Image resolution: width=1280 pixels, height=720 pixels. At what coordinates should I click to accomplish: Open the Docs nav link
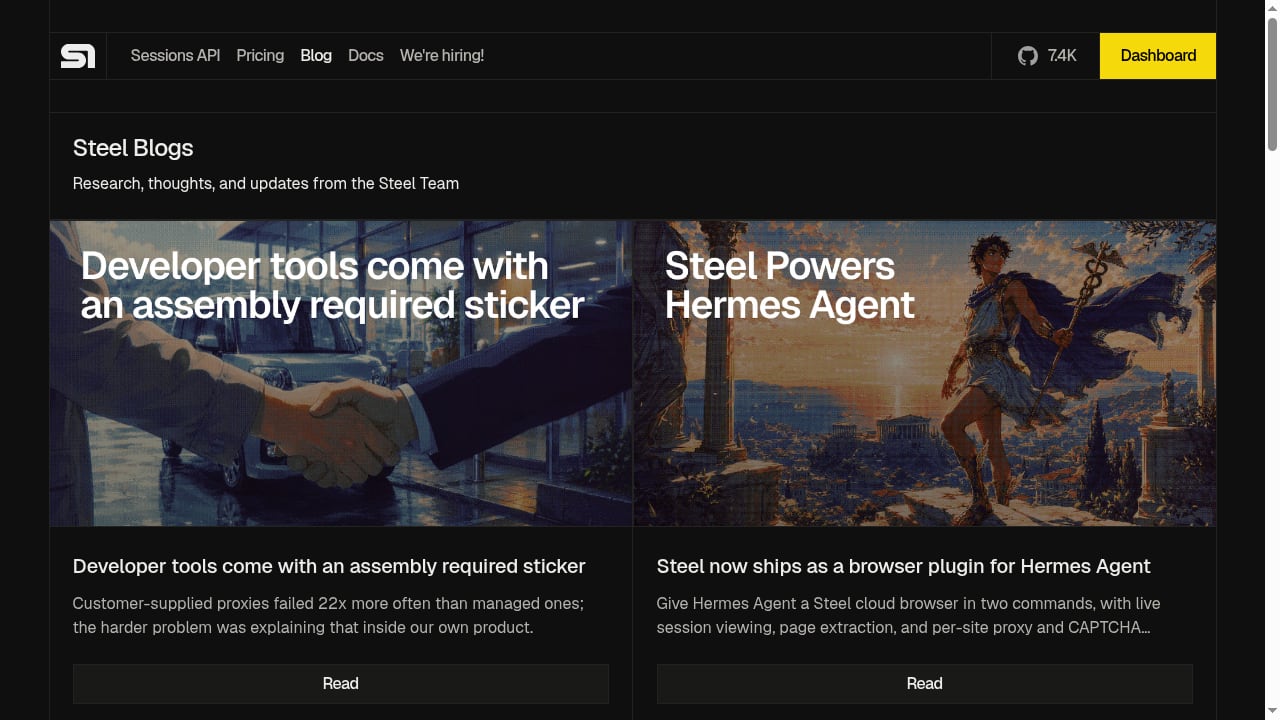(366, 56)
